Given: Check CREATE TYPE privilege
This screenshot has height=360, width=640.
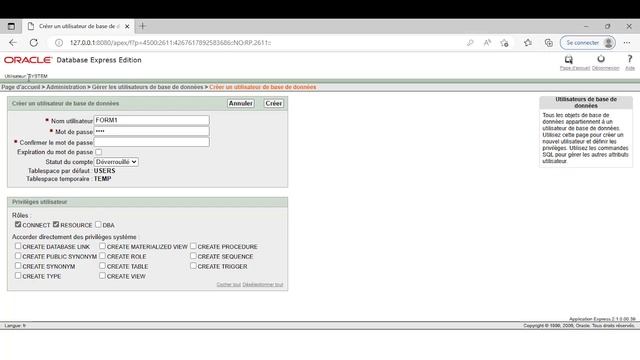Looking at the screenshot, I should point(18,276).
